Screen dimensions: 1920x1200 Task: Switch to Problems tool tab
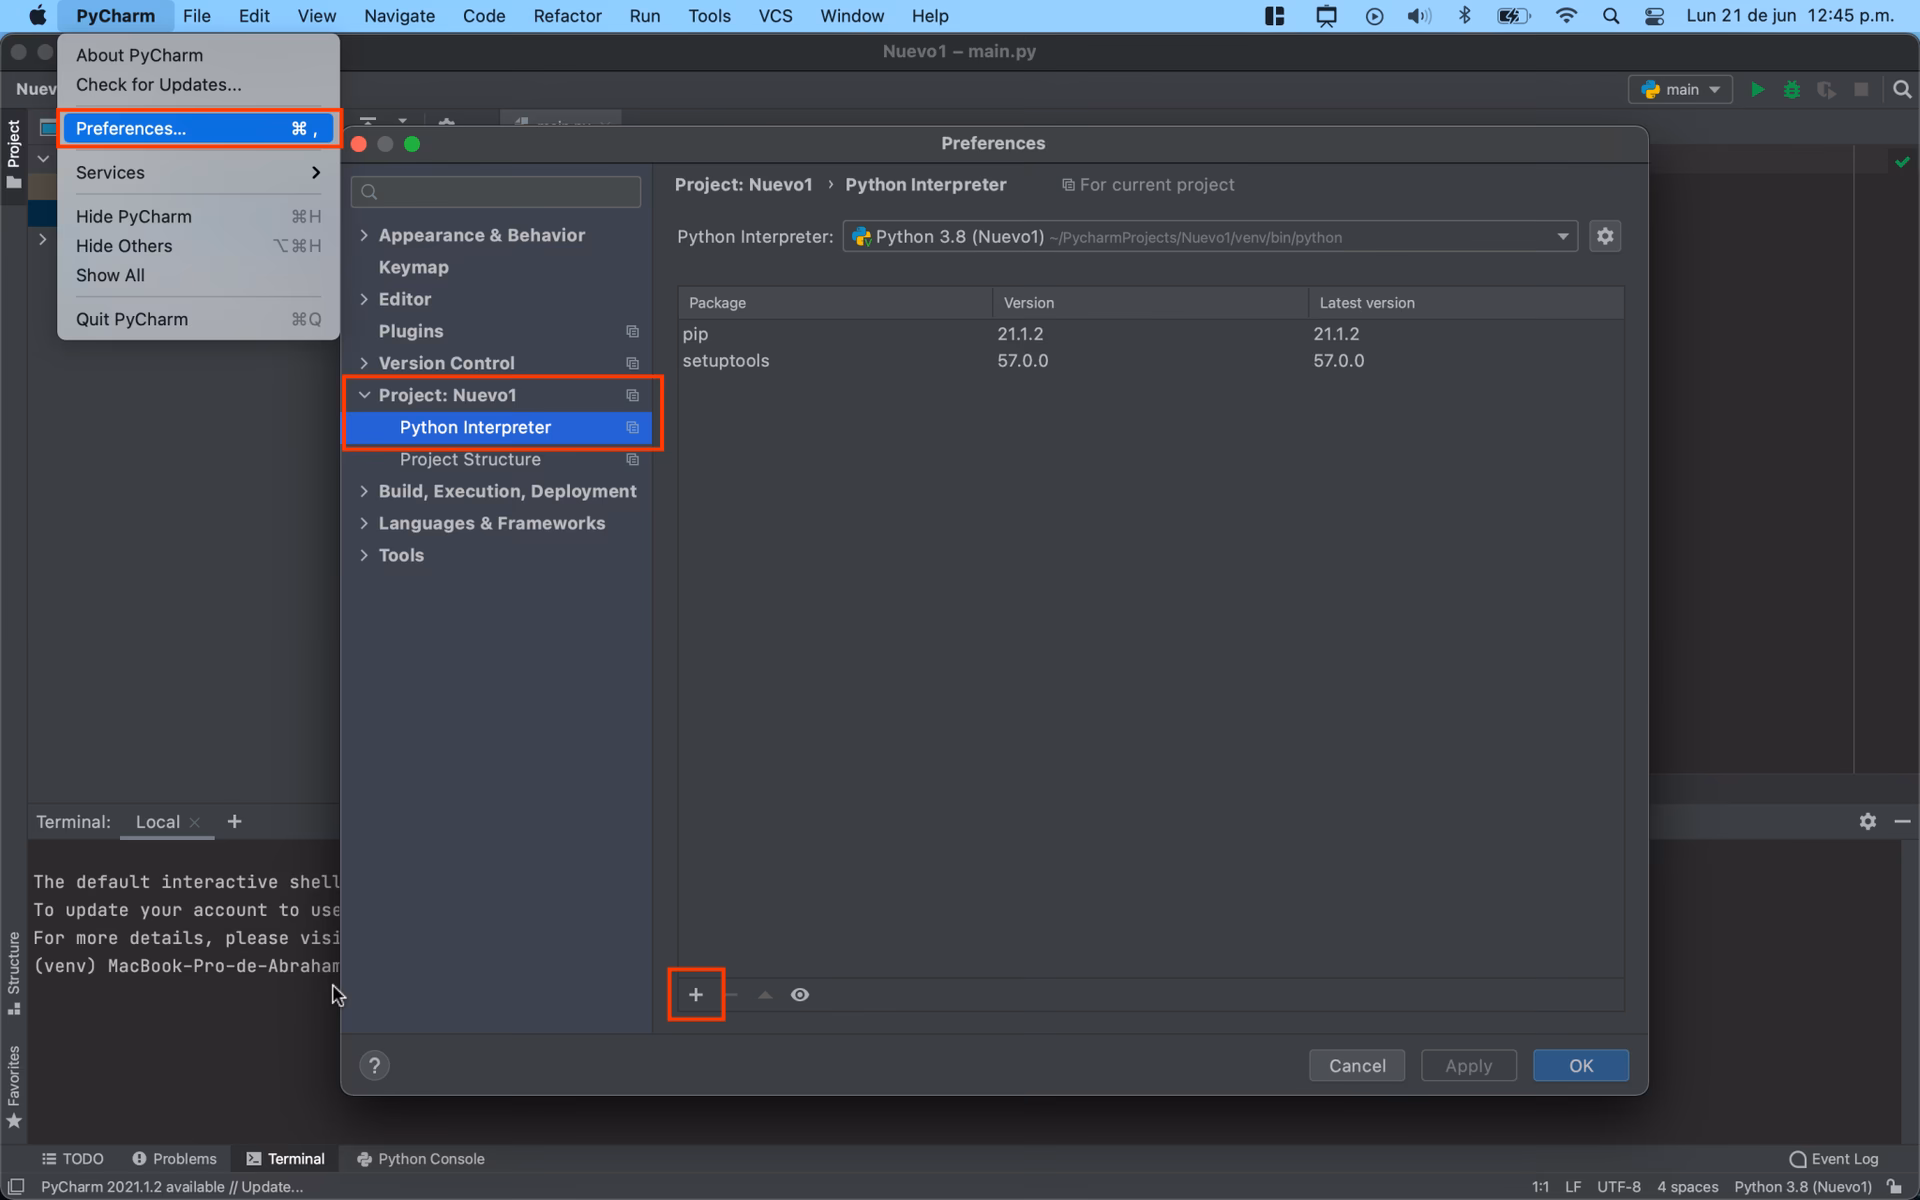click(x=174, y=1159)
